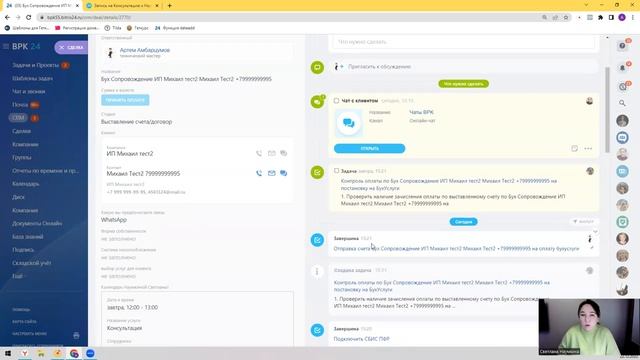640x360 pixels.
Task: Click the Консультация service name value
Action: 124,328
